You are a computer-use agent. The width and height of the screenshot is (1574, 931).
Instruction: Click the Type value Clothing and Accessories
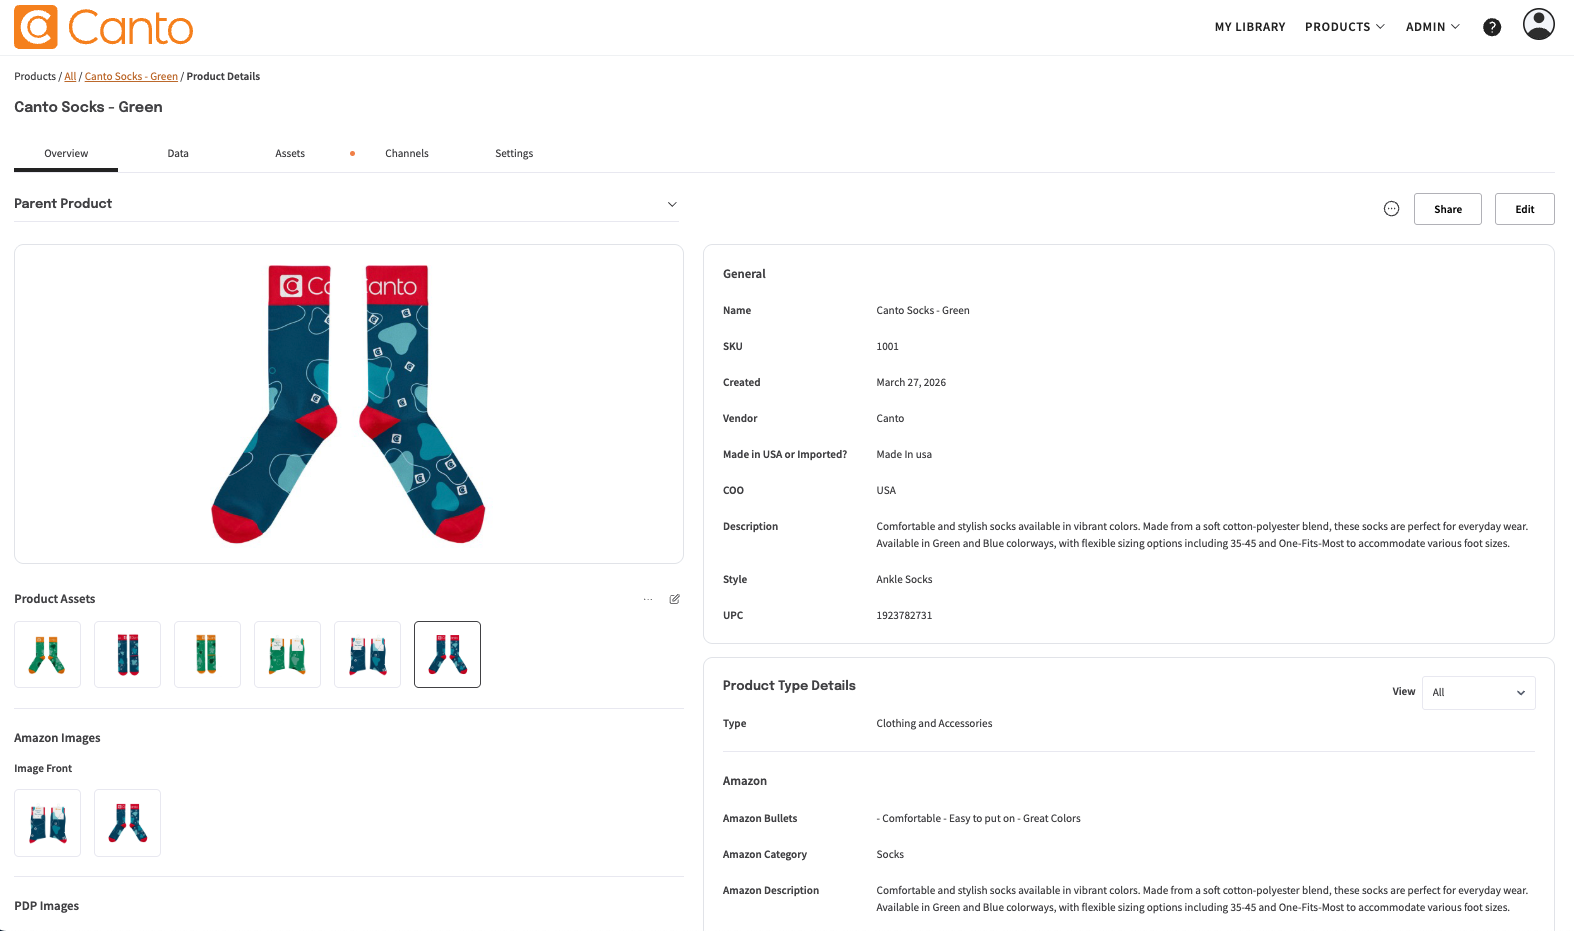point(934,723)
